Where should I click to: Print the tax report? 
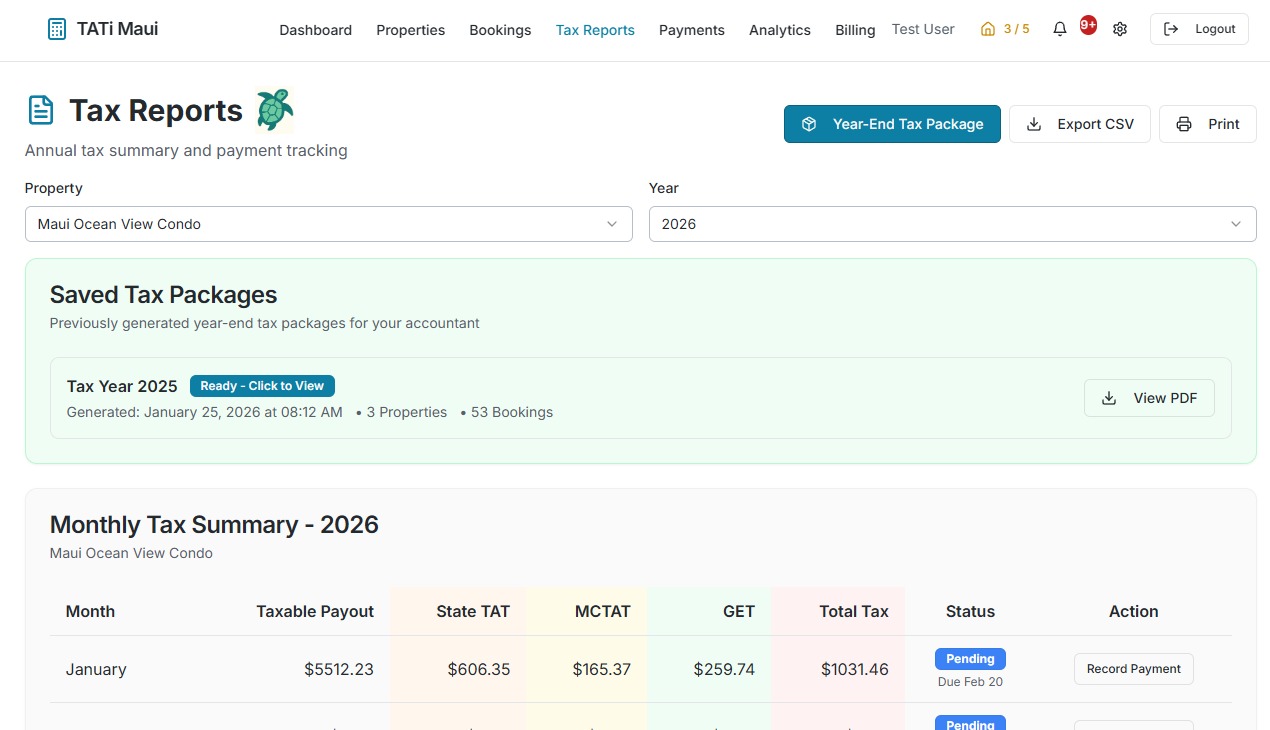point(1207,124)
